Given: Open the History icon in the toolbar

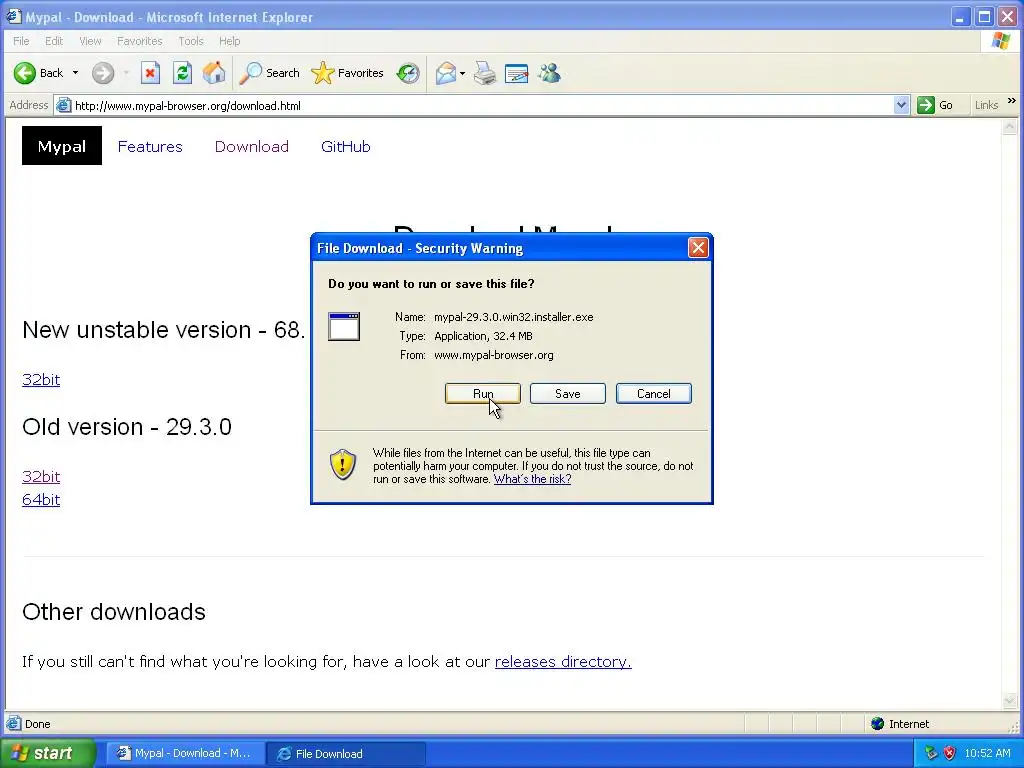Looking at the screenshot, I should pos(408,73).
